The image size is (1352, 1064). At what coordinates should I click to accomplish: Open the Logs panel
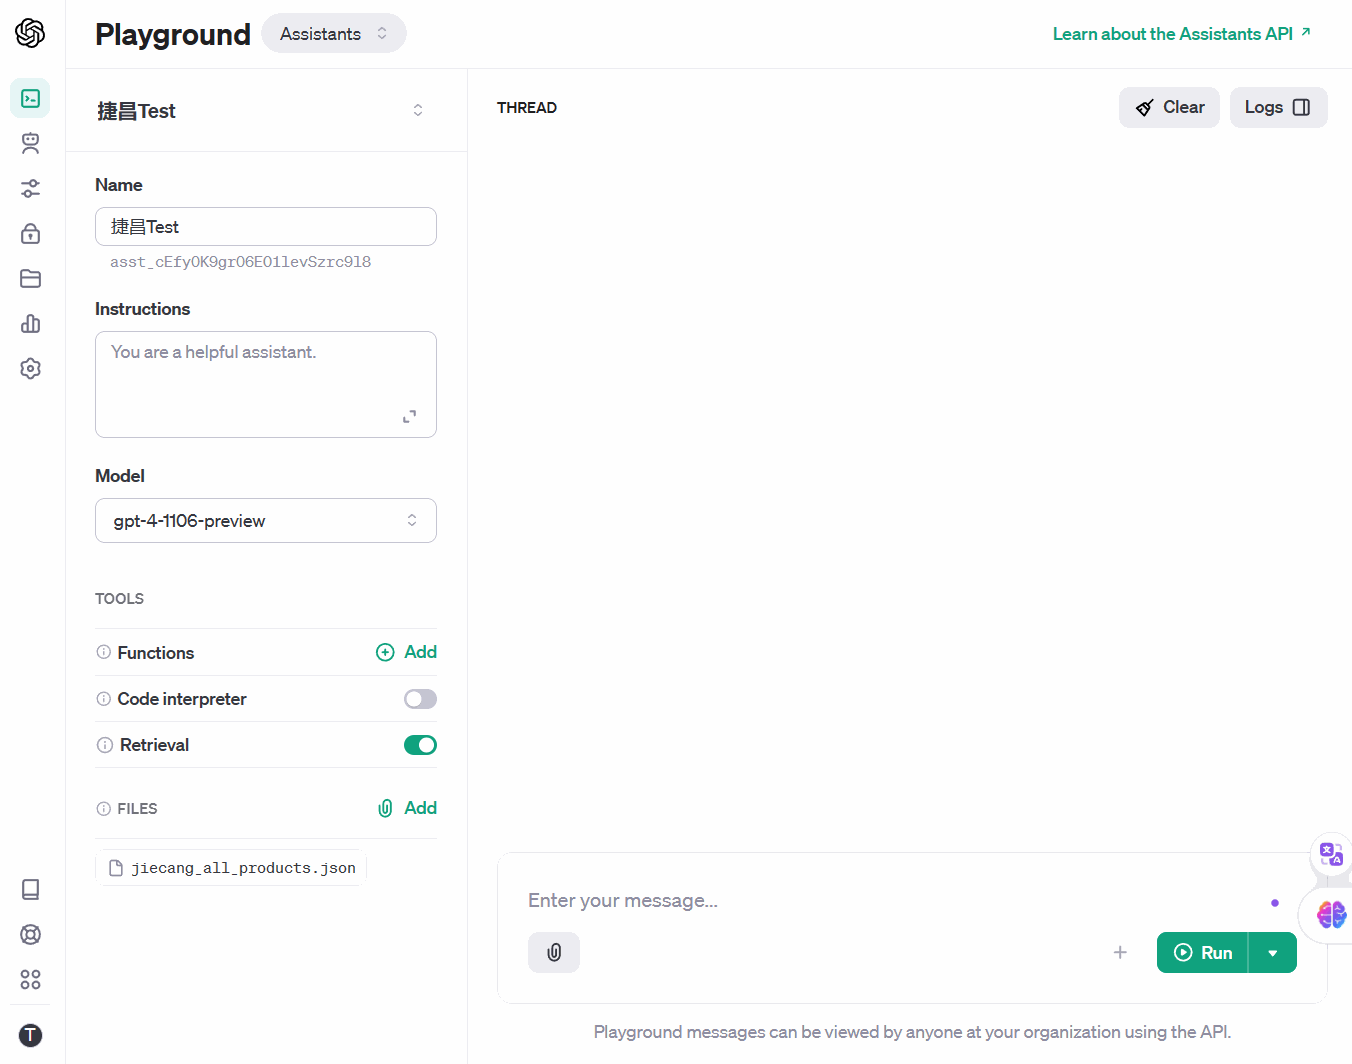1278,107
